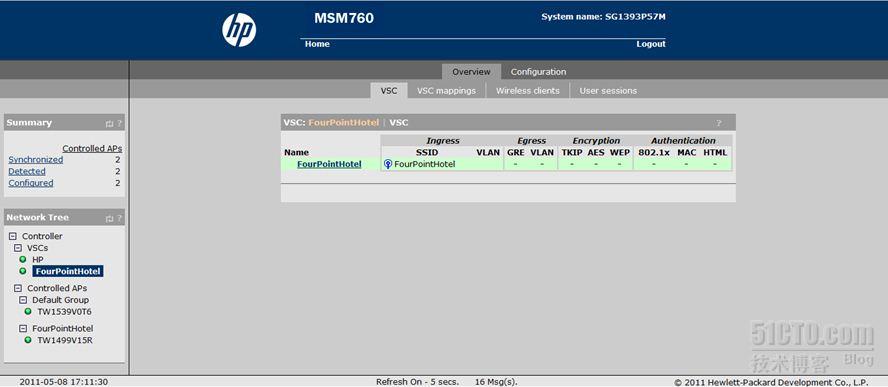Select the Controlled APs node label
888x387 pixels.
57,288
